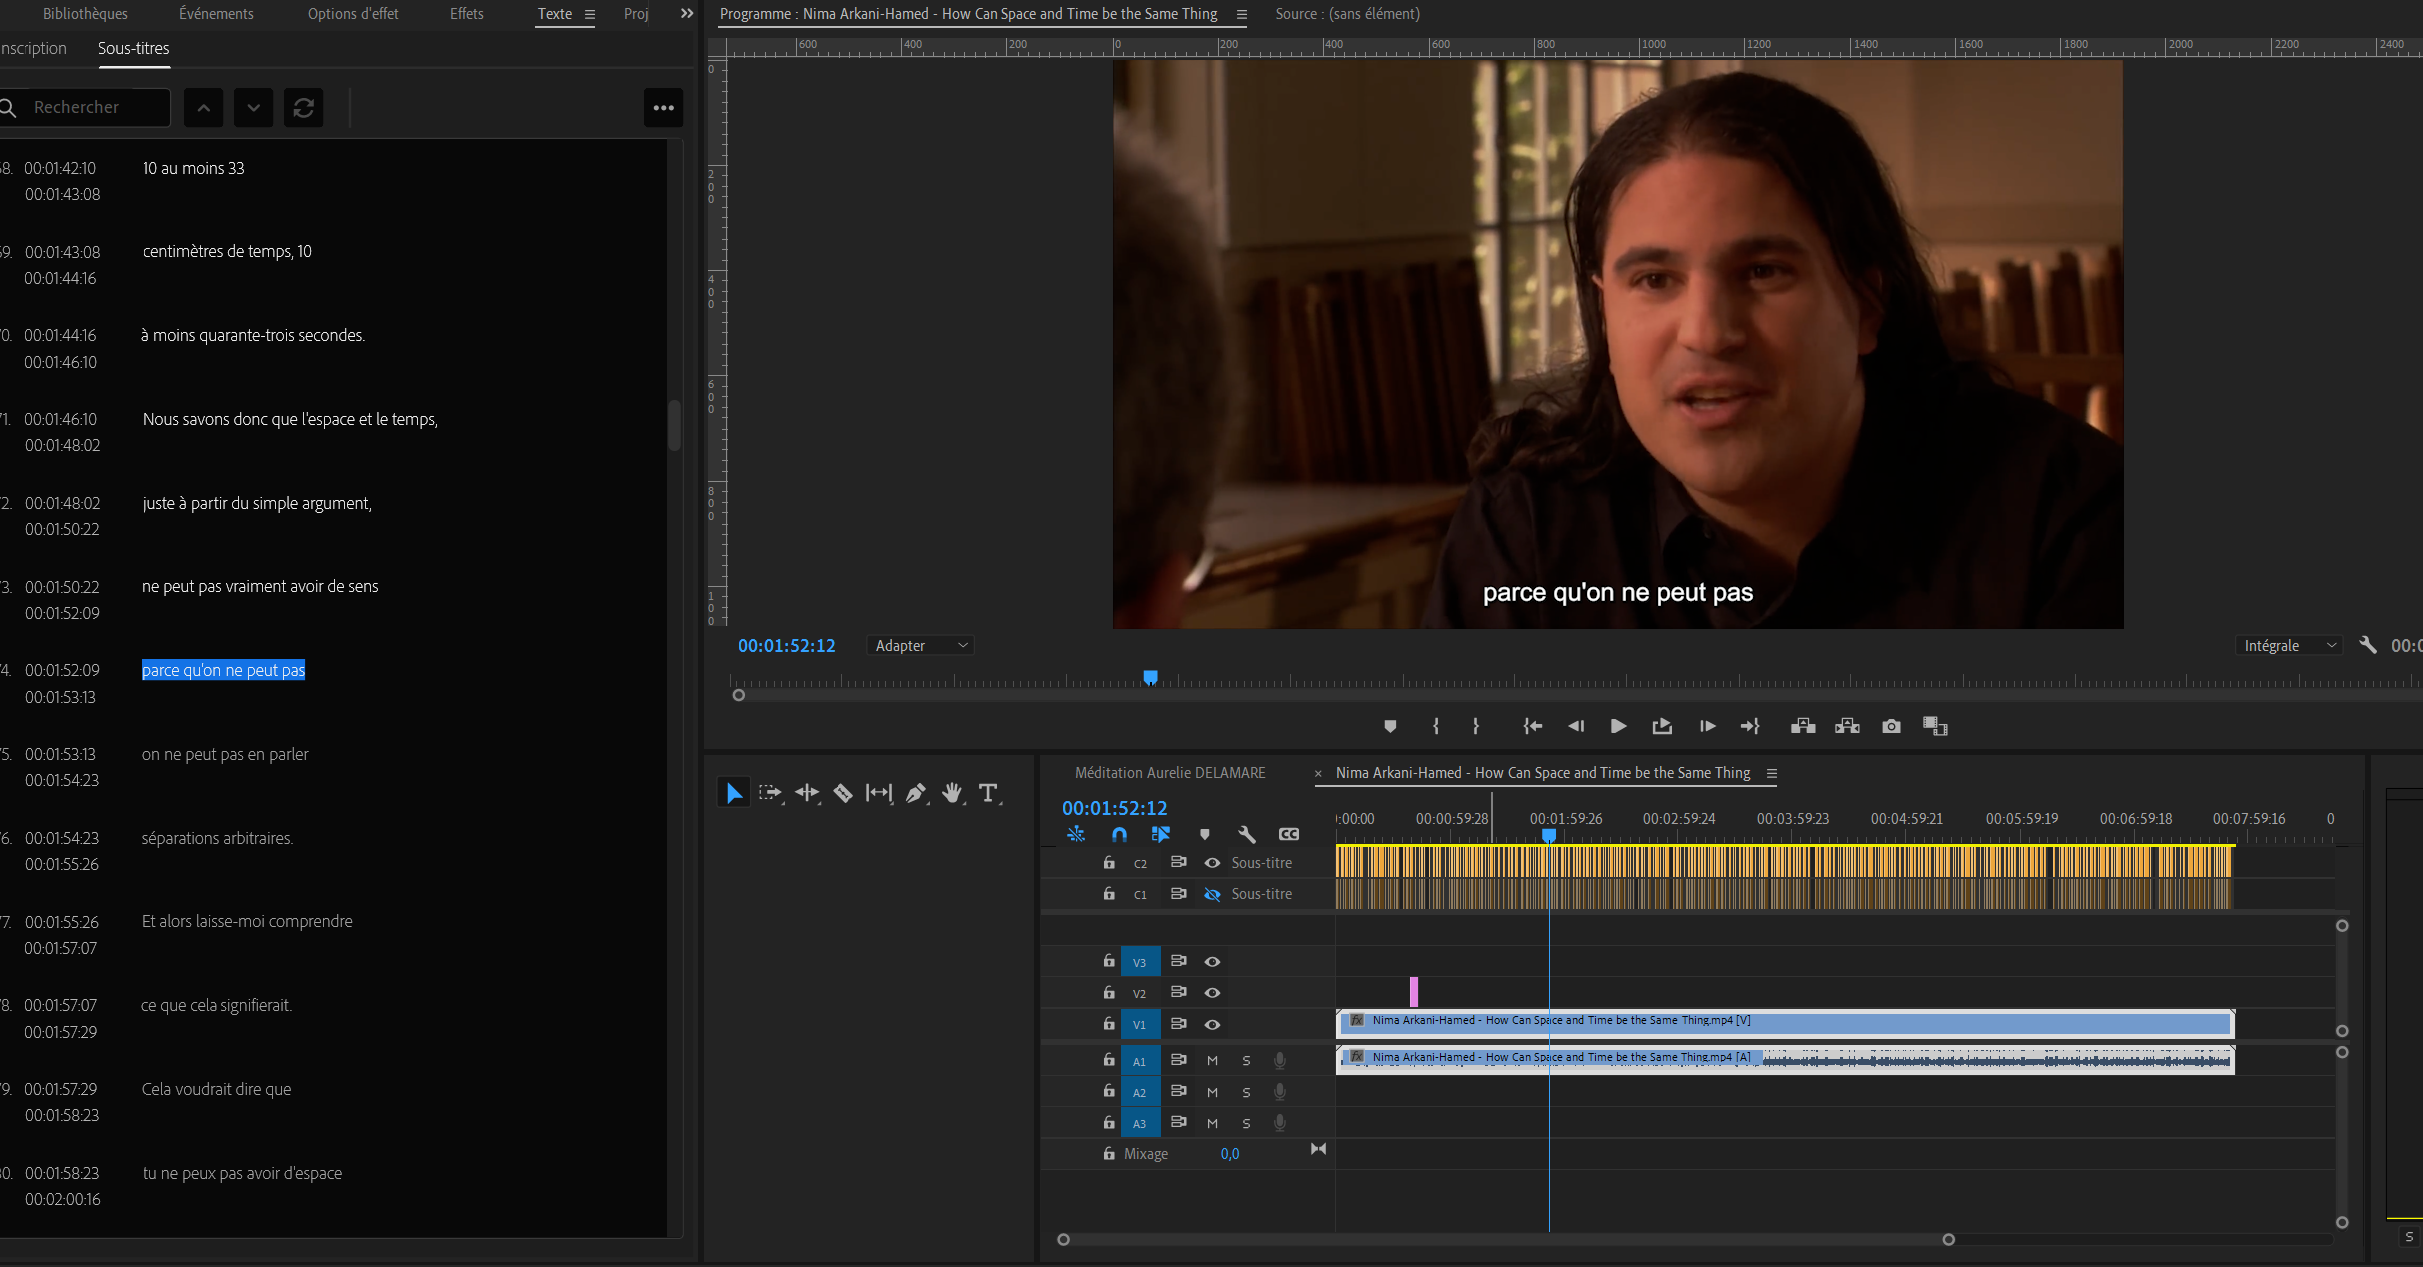Select the Type text tool
Screen dimensions: 2423x1267
[988, 793]
